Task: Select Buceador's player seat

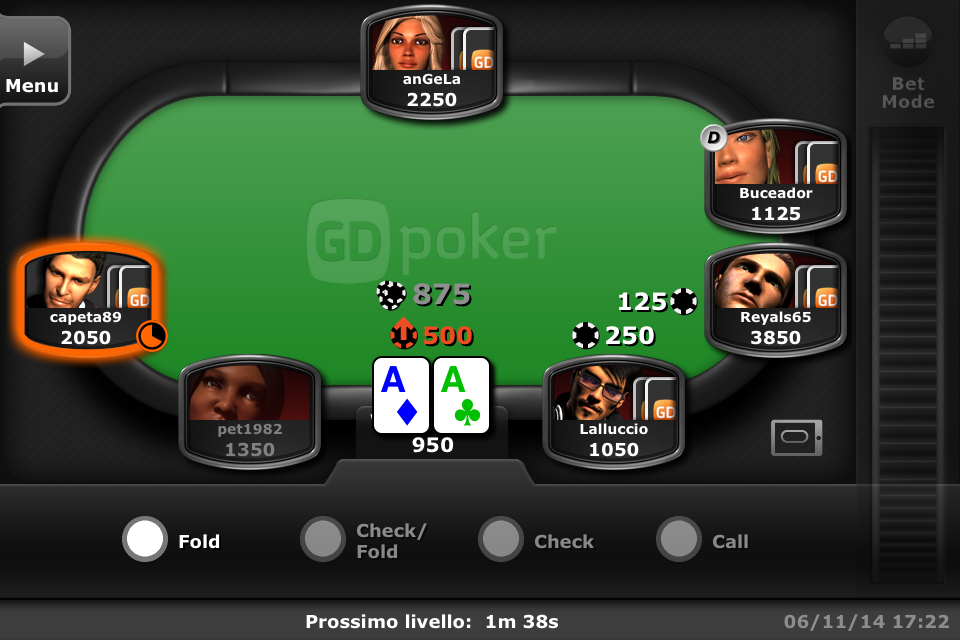Action: [x=776, y=176]
